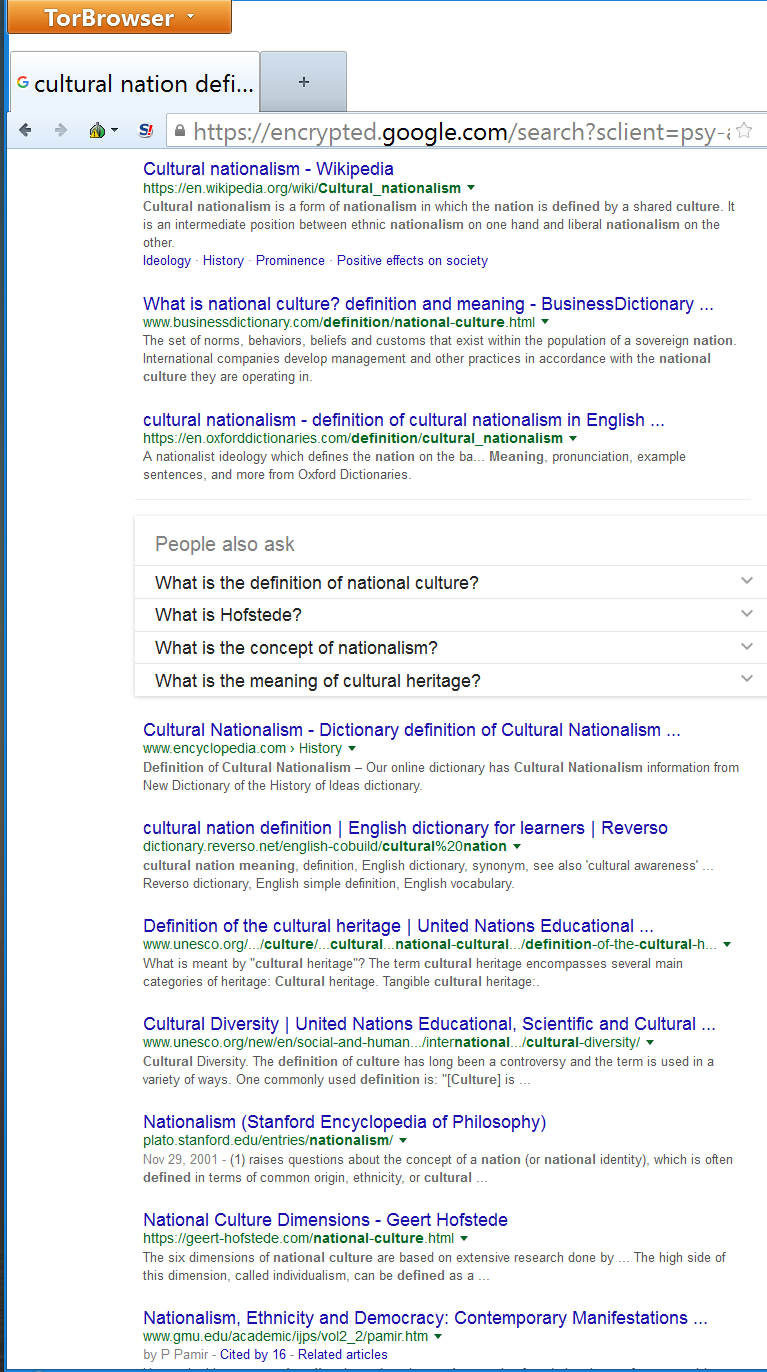Open a new tab with plus button
This screenshot has height=1372, width=767.
tap(303, 82)
